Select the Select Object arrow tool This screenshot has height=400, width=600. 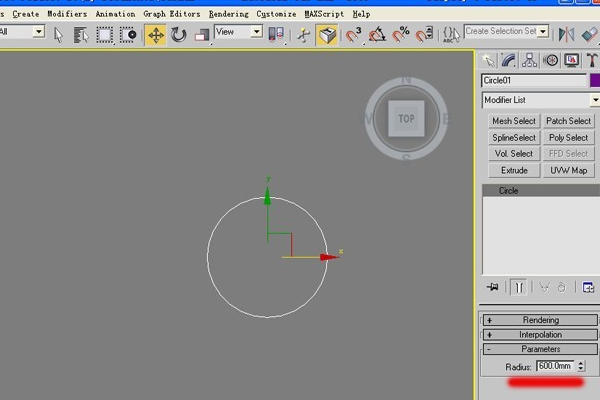point(59,35)
